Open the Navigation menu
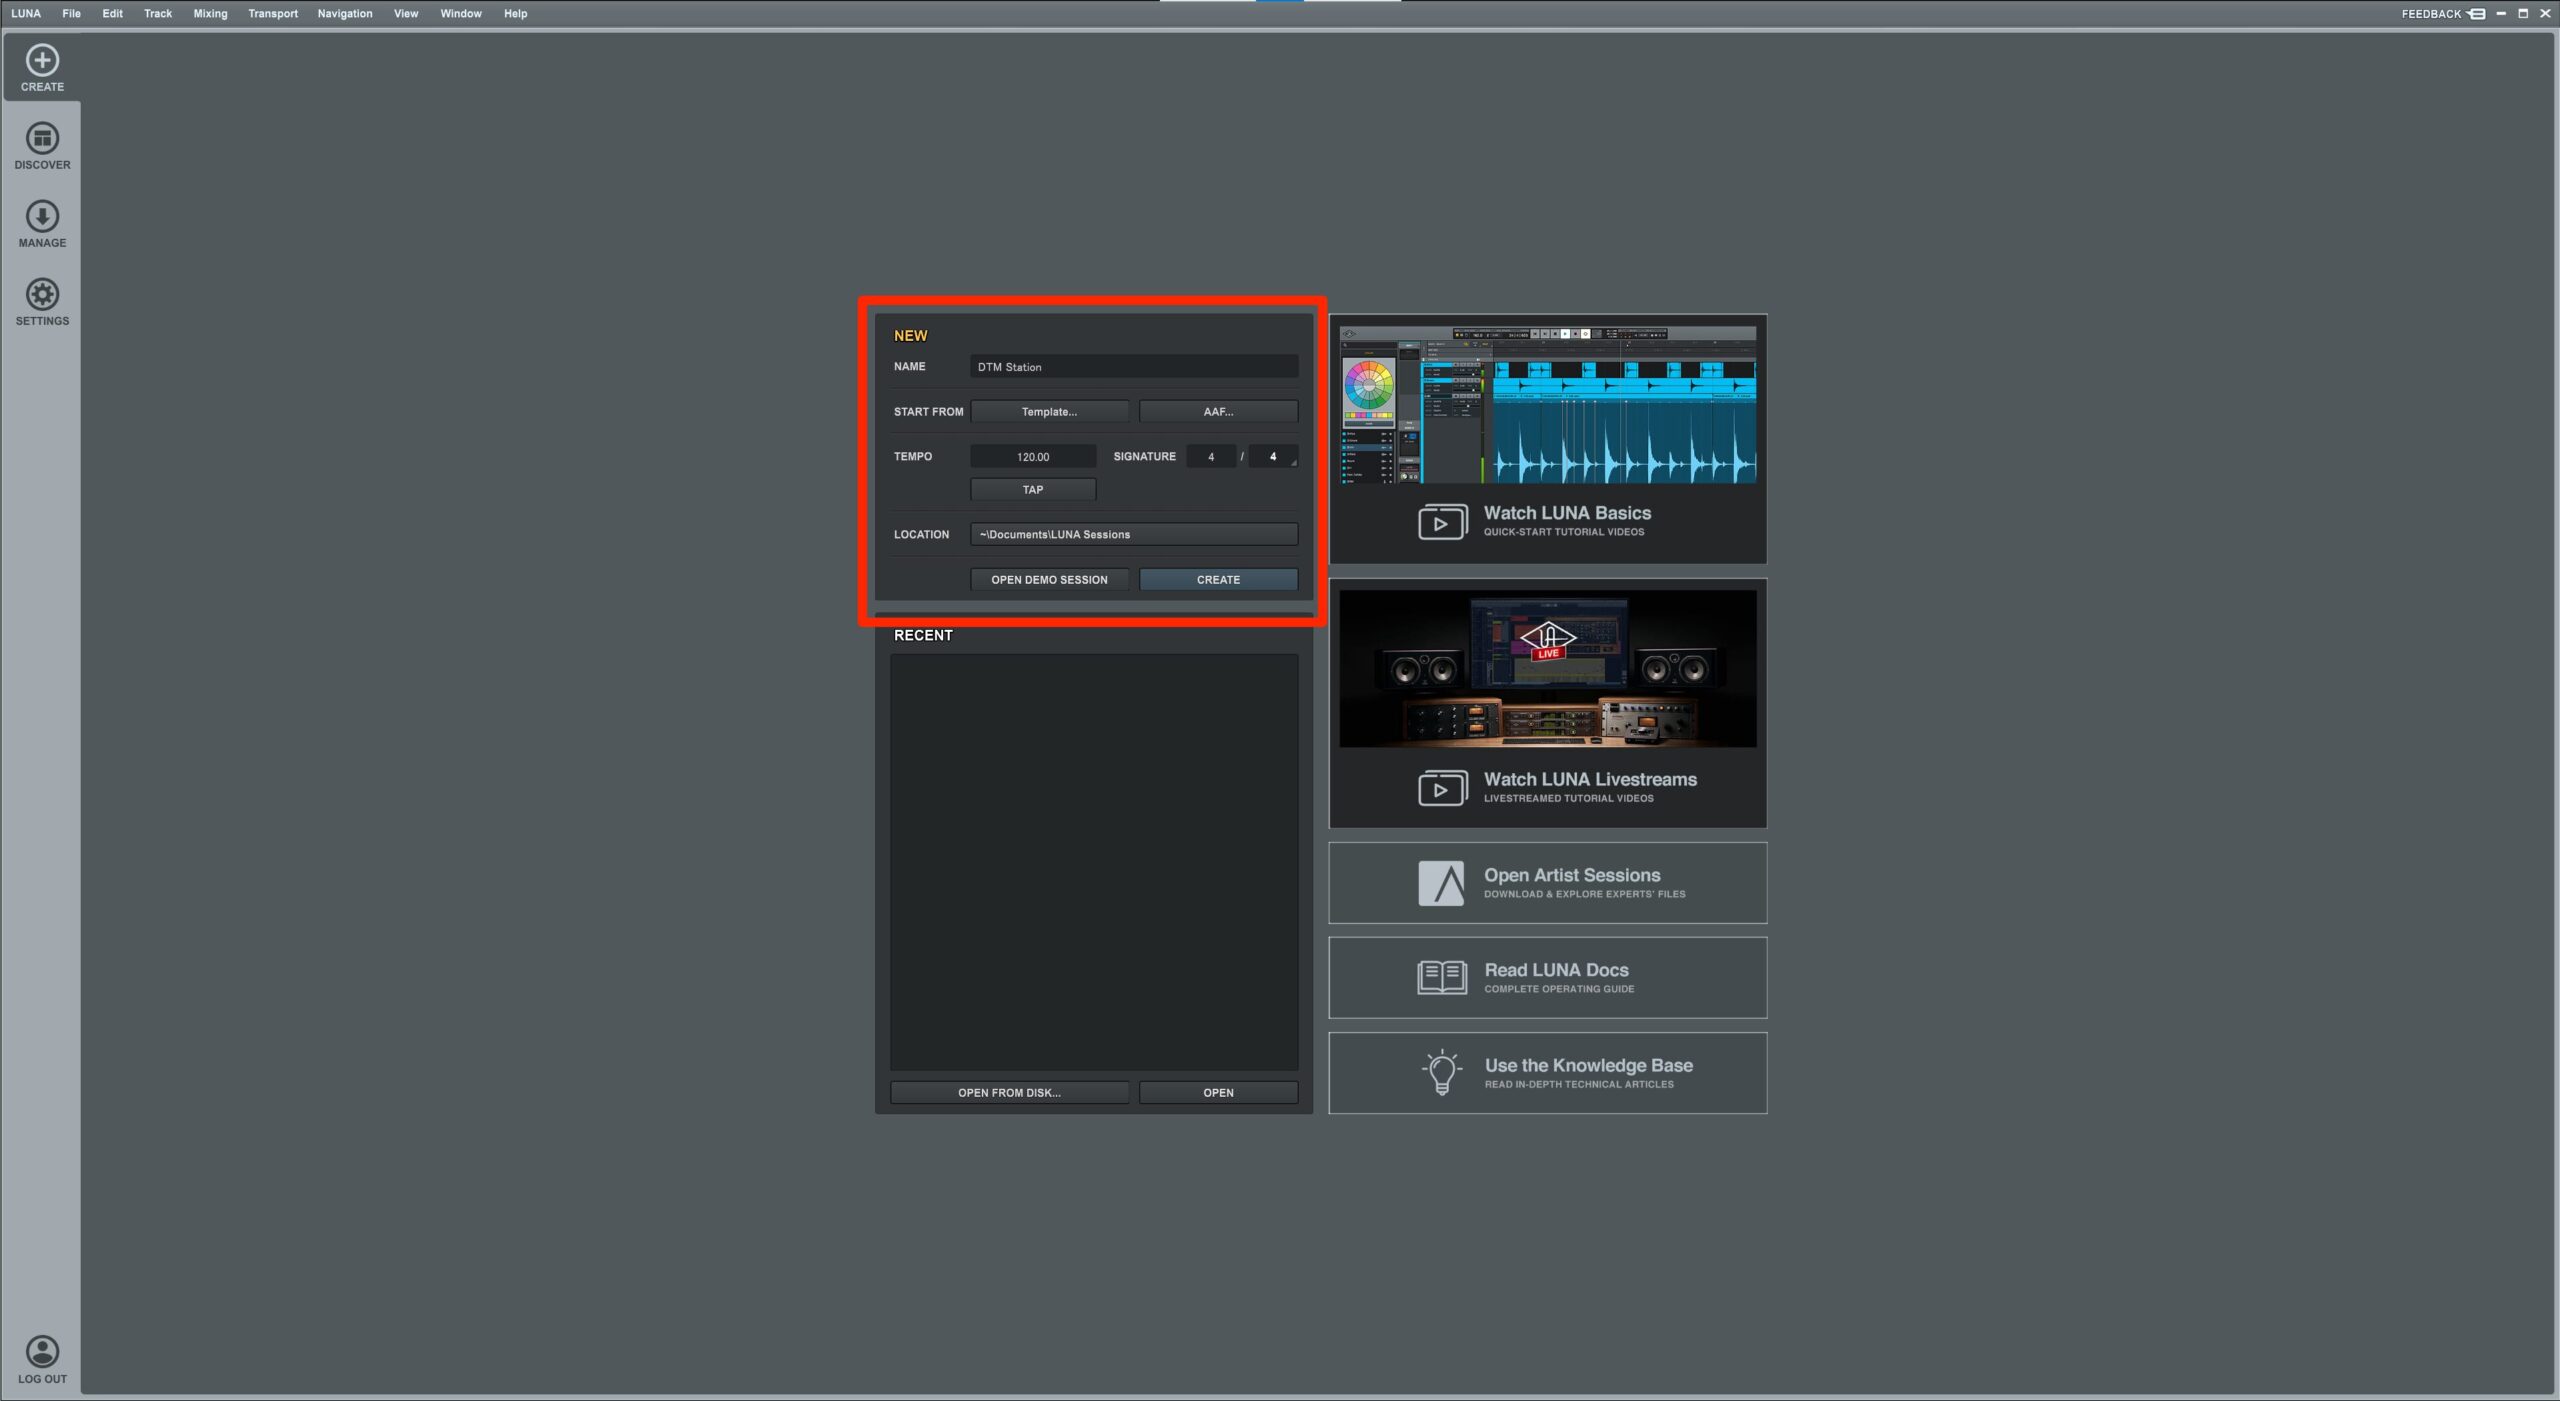 click(345, 14)
